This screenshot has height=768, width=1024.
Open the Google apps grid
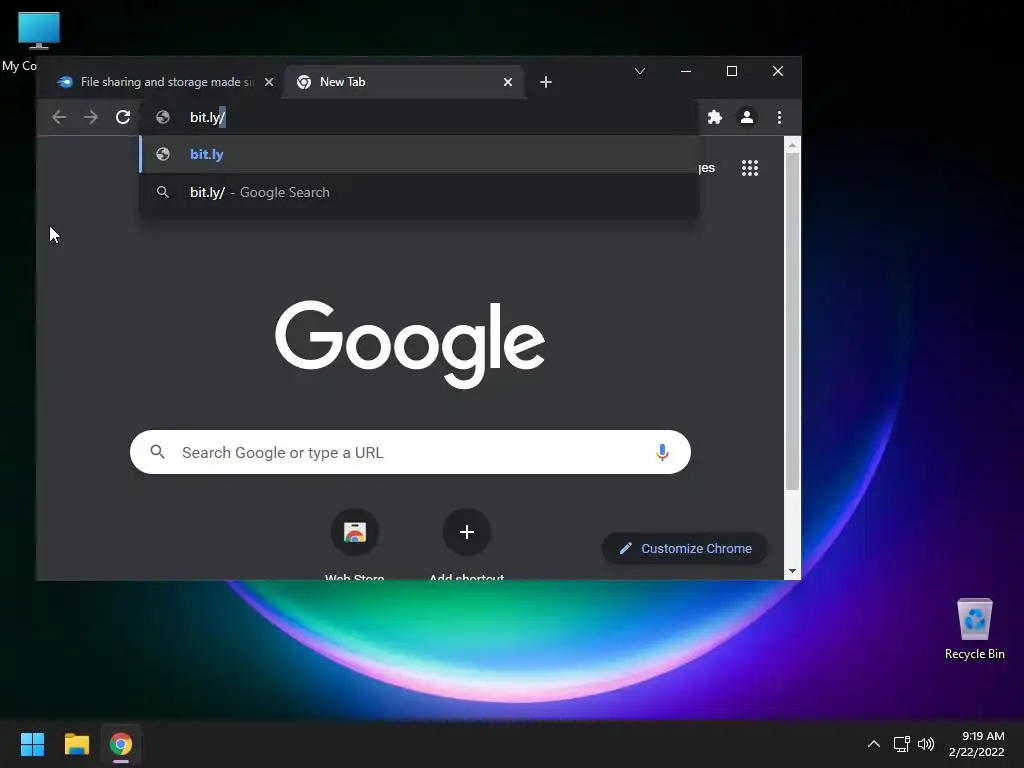pyautogui.click(x=750, y=168)
